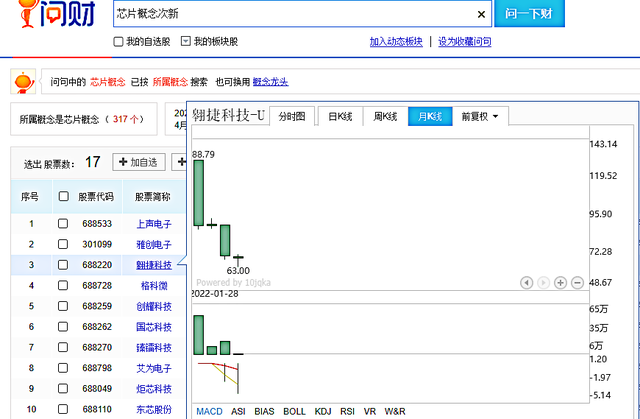Switch to the 周K线 tab
Screen dimensions: 640x419
coord(385,117)
